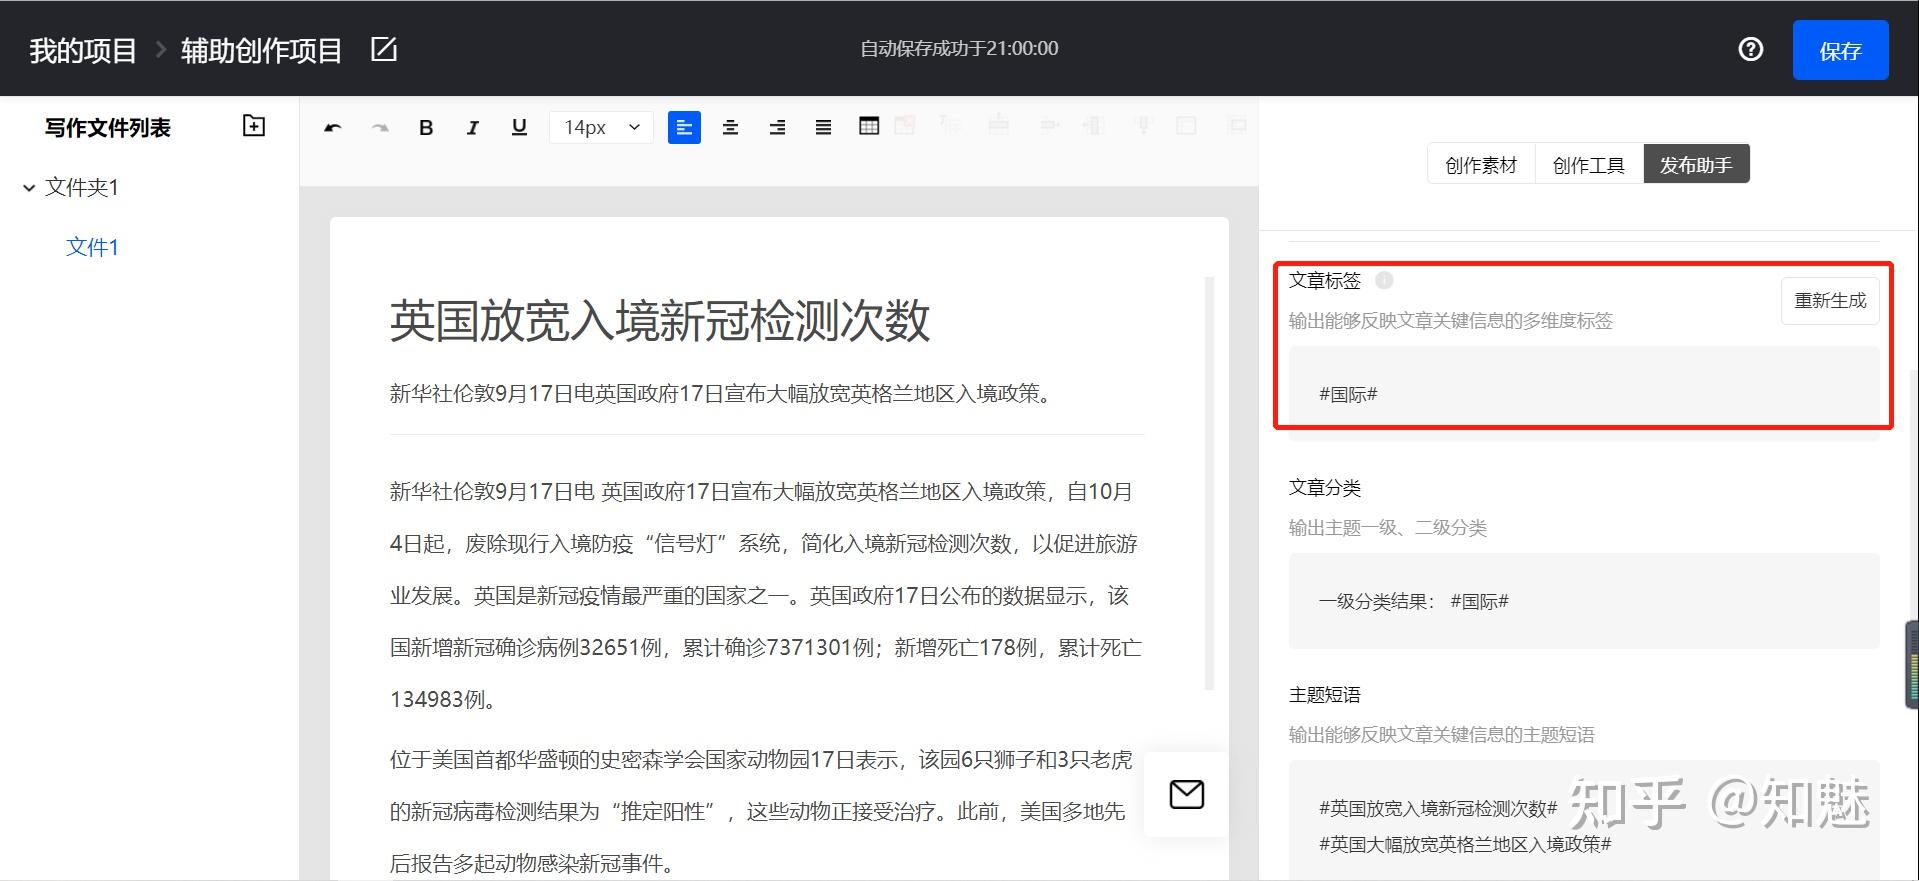
Task: Click the 自动保存成功于21:00:00 status text
Action: 959,48
